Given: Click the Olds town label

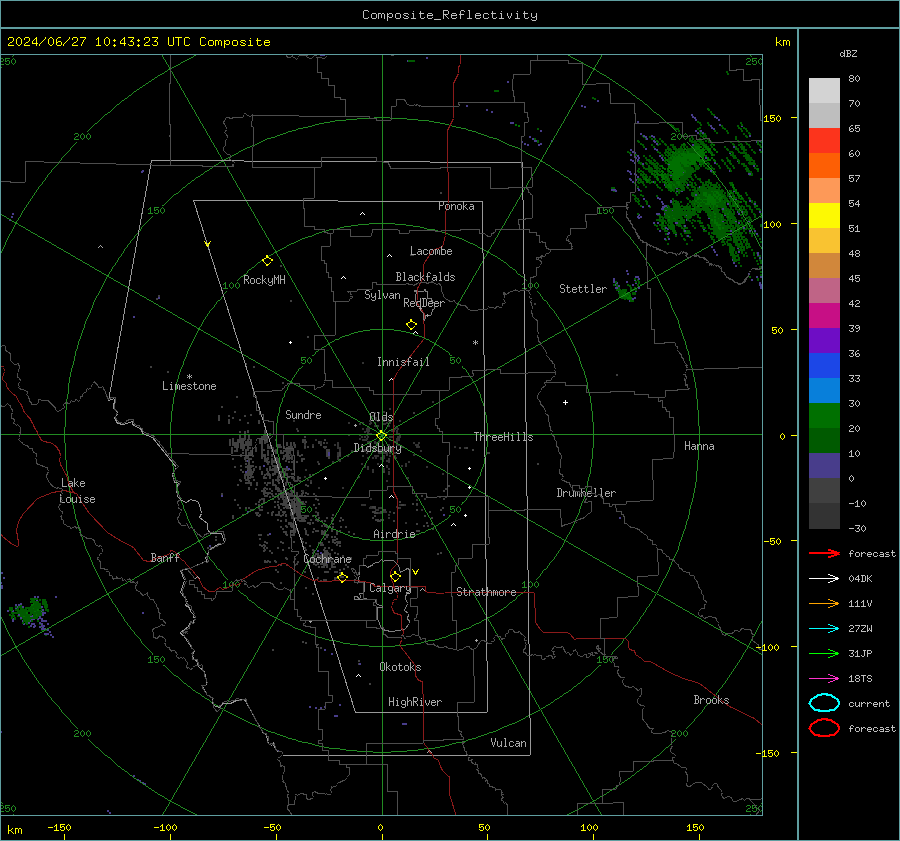Looking at the screenshot, I should point(381,417).
